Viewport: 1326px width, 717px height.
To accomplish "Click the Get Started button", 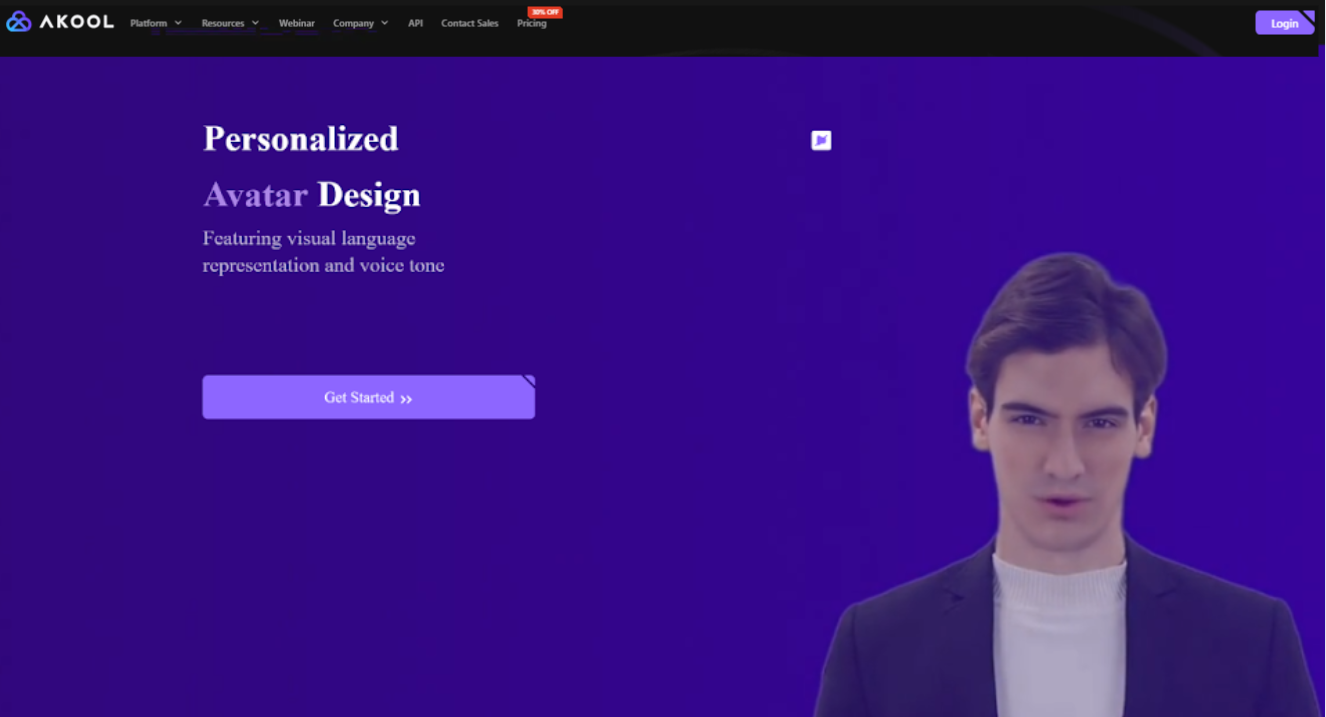I will point(368,397).
